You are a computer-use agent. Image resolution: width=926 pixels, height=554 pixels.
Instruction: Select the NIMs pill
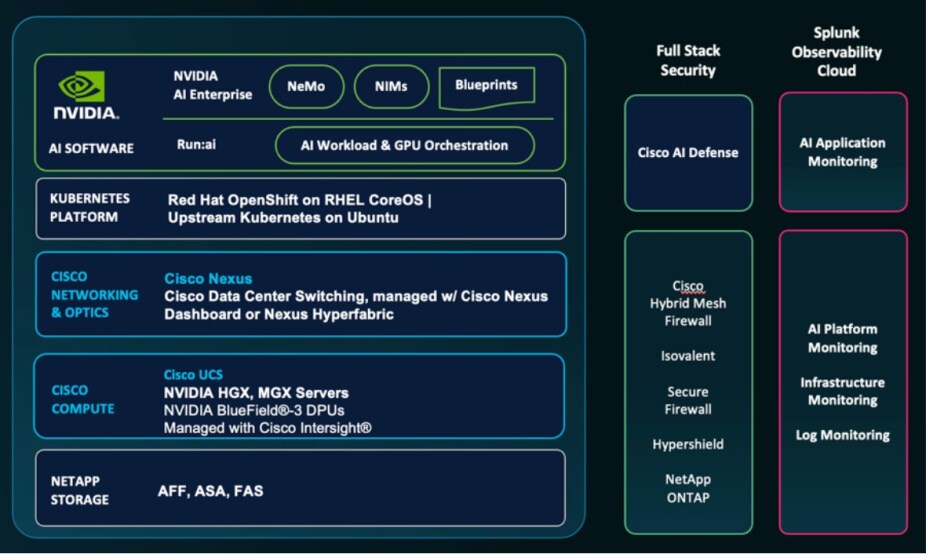(391, 87)
